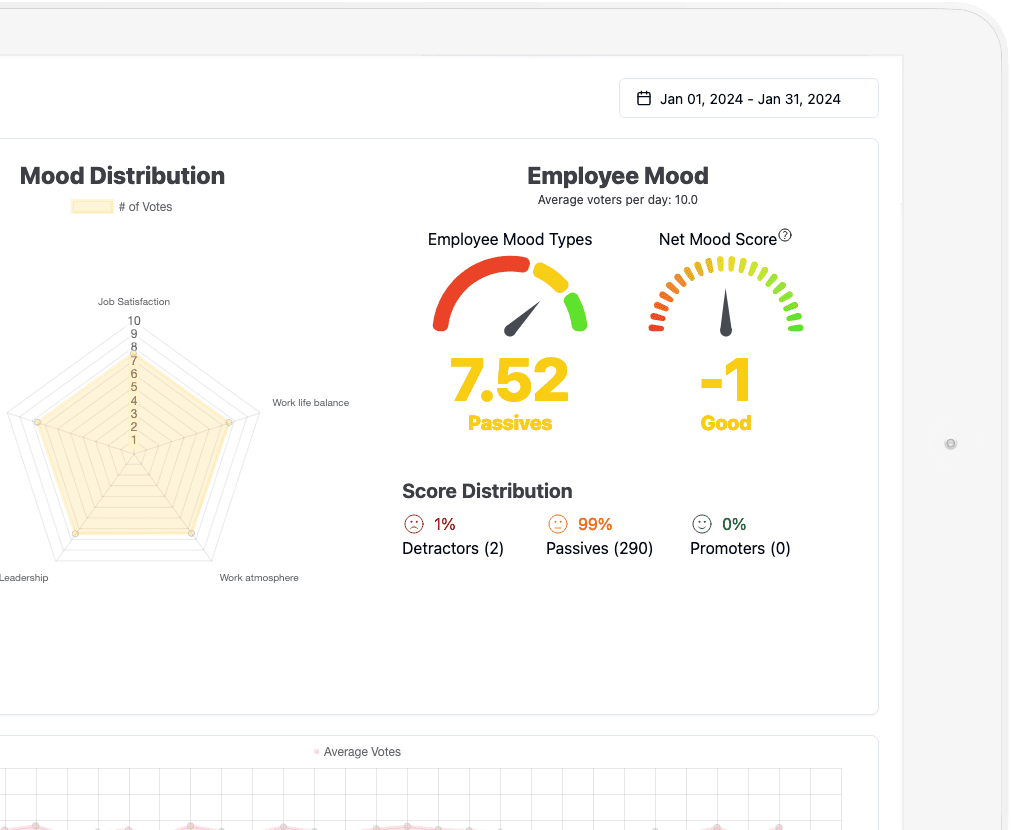
Task: Click the -1 net mood score value
Action: [x=726, y=380]
